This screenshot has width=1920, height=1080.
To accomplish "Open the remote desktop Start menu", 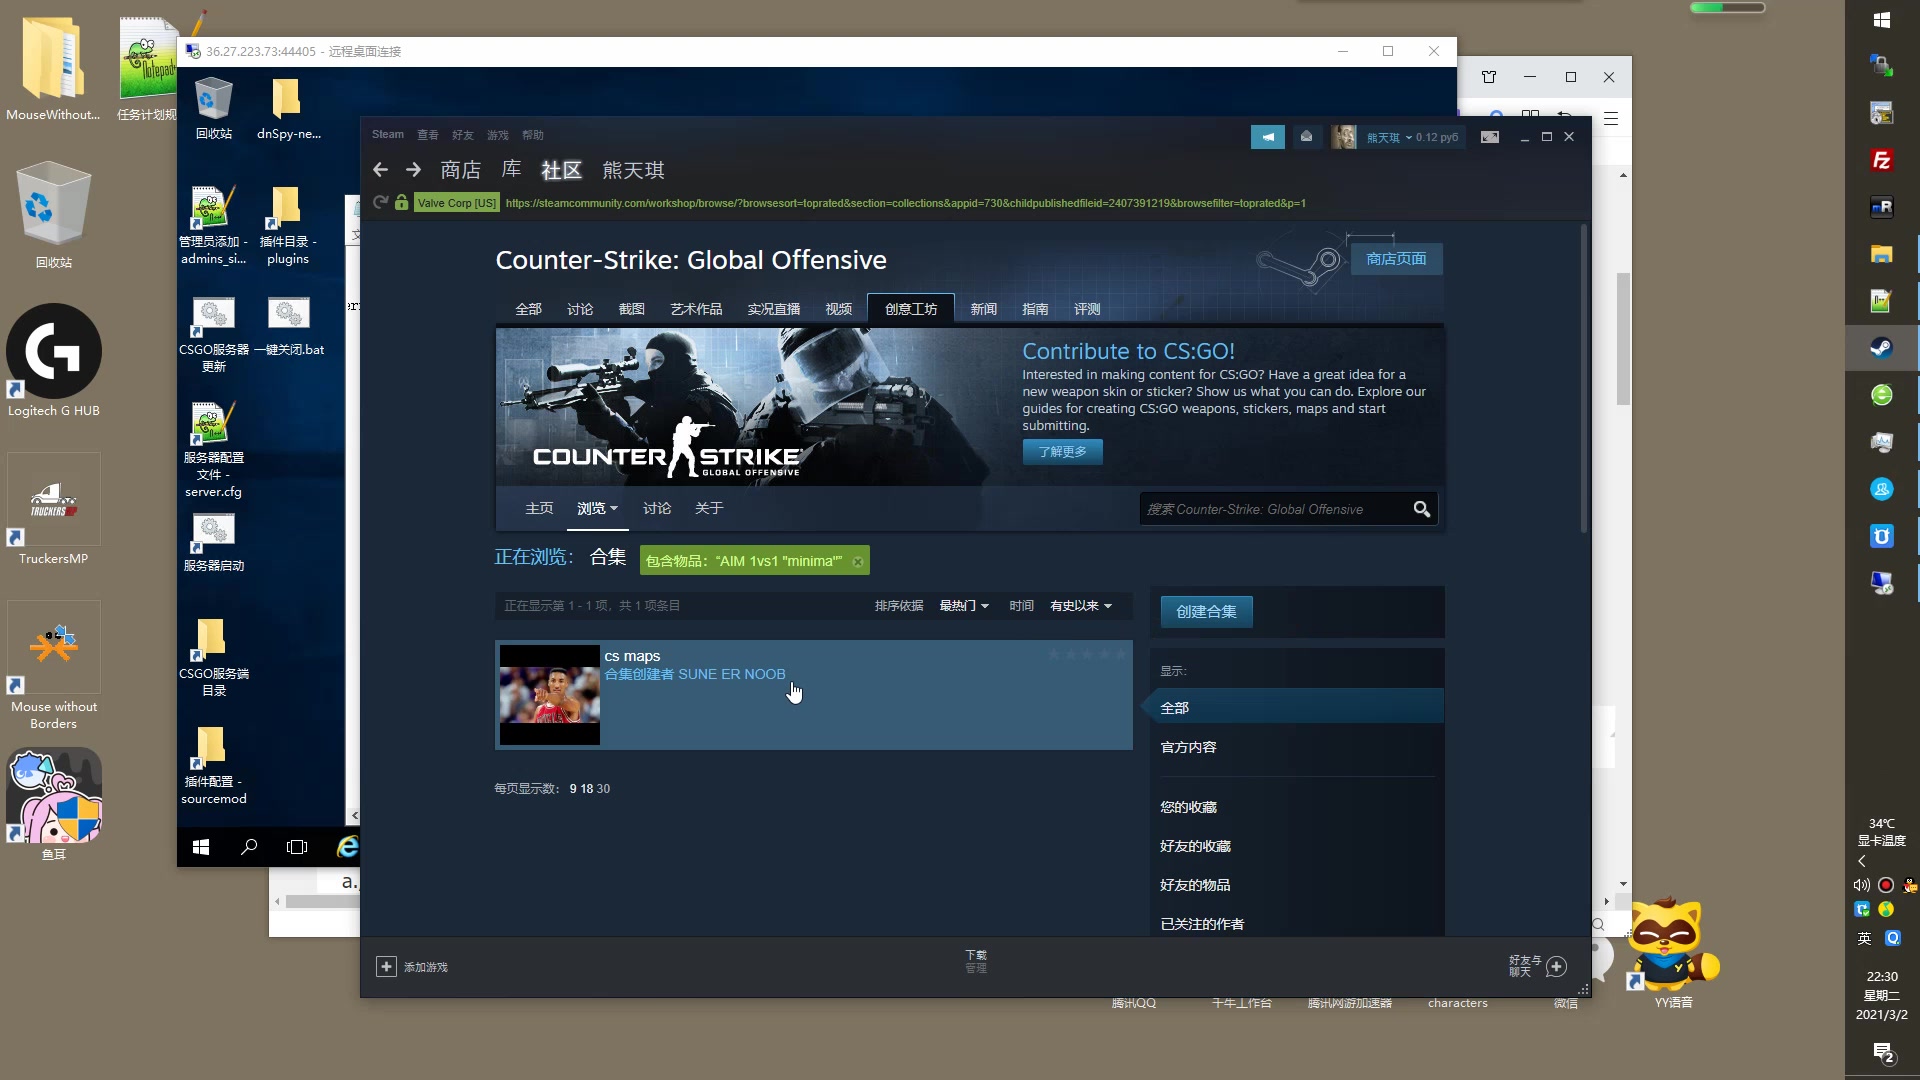I will click(x=201, y=847).
